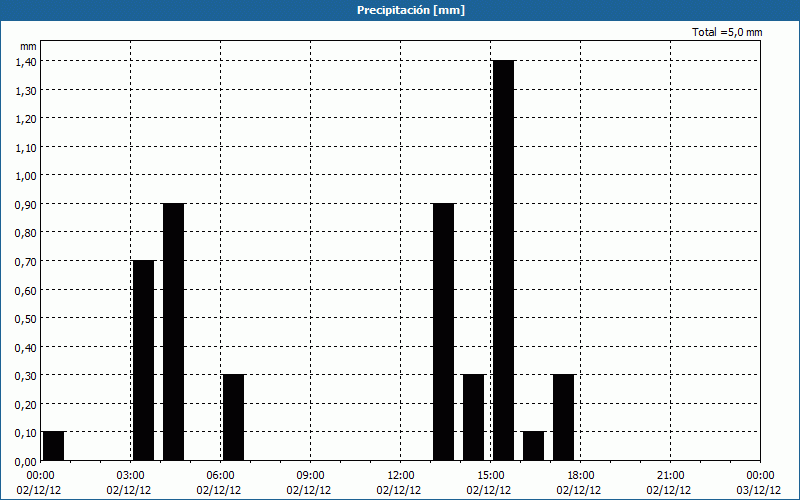Click the 03/12/12 date label
Viewport: 800px width, 500px height.
pos(759,490)
